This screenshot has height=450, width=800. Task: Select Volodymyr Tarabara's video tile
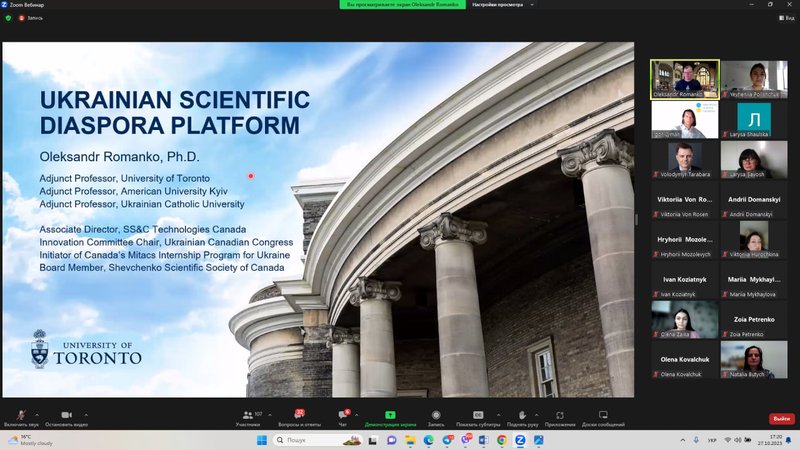[685, 160]
